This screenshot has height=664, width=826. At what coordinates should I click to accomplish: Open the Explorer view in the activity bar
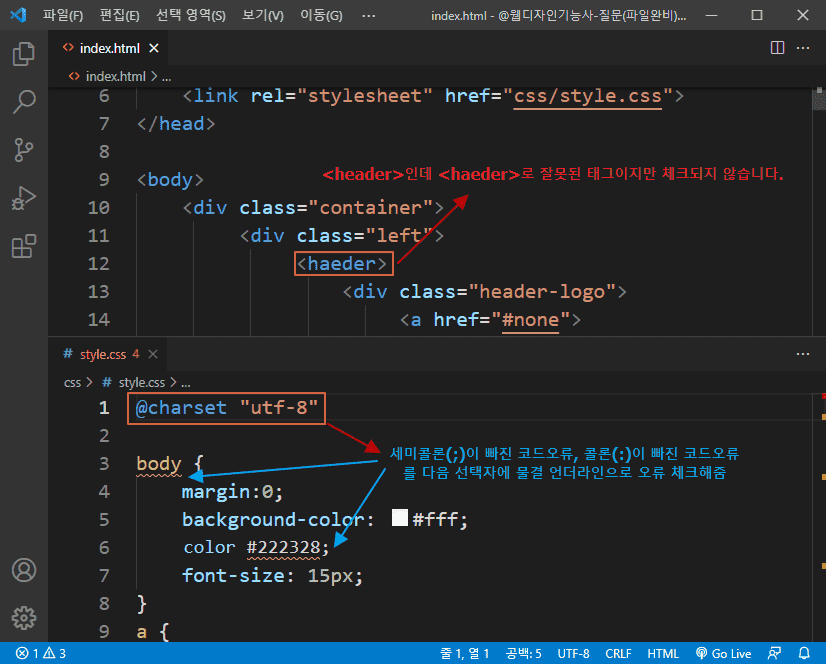point(24,53)
